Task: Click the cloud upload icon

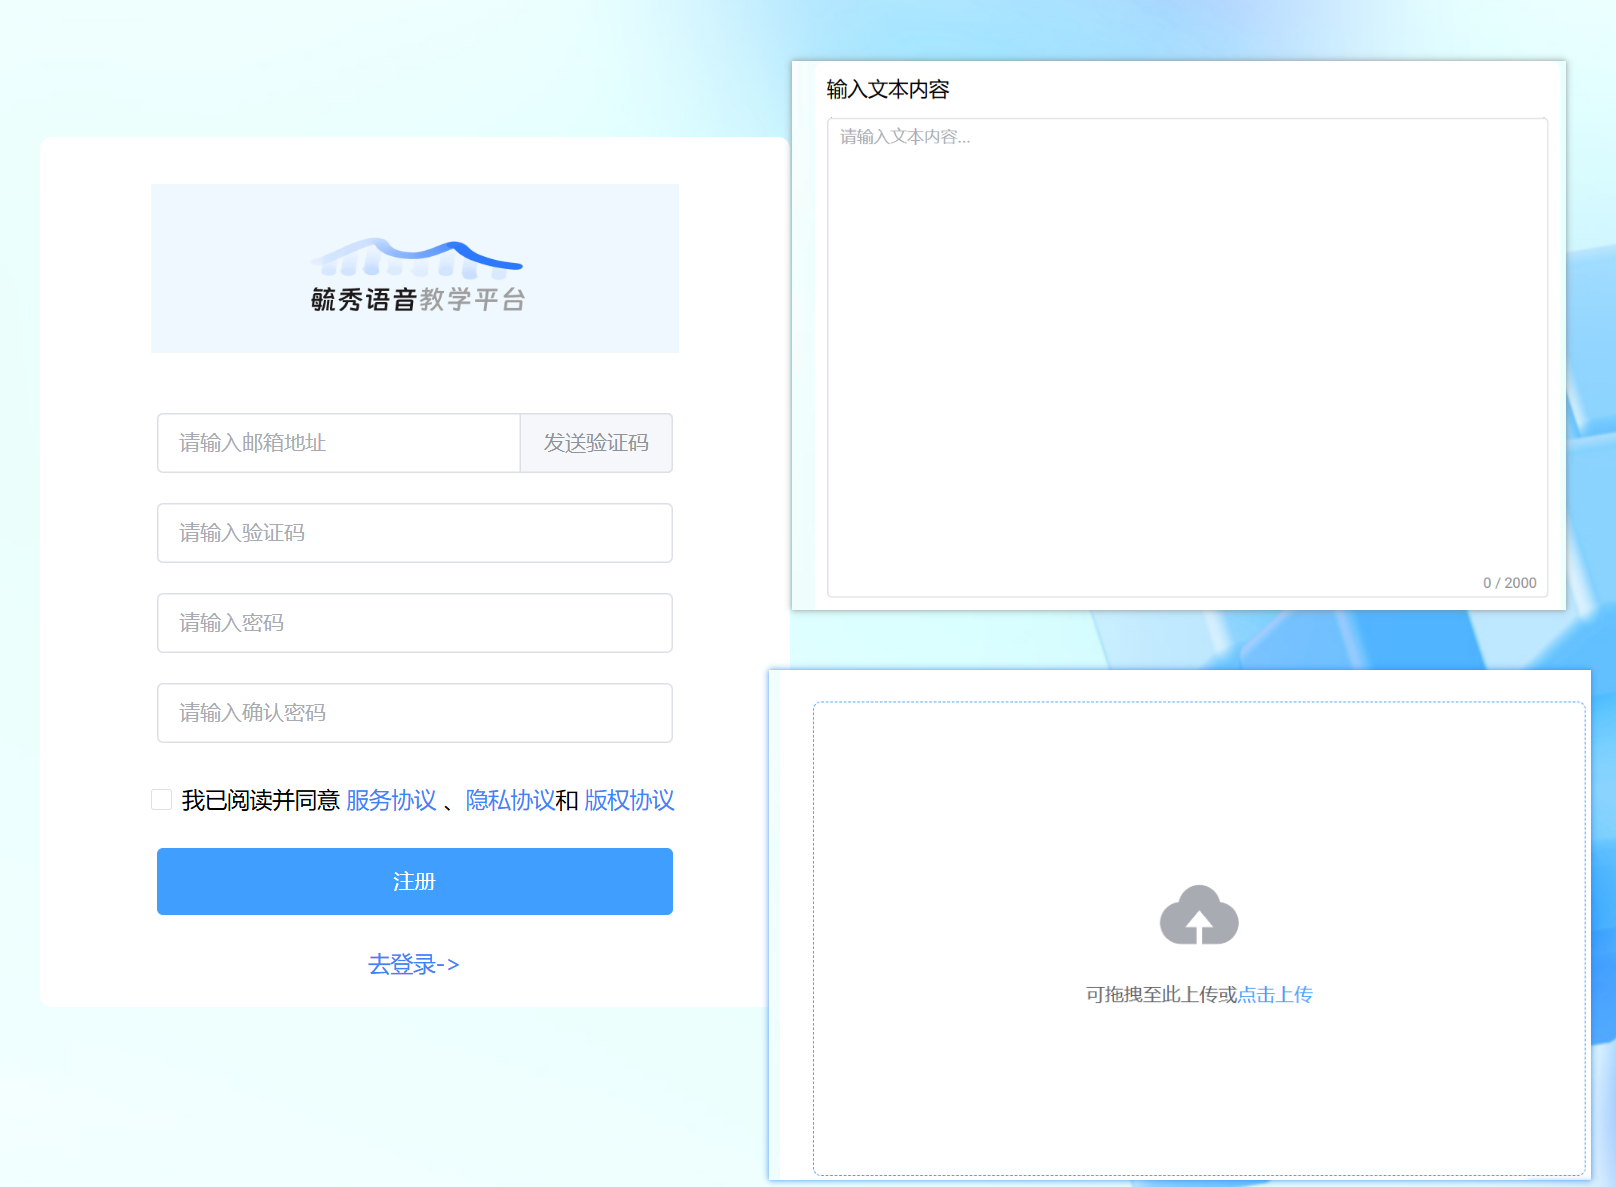Action: coord(1199,915)
